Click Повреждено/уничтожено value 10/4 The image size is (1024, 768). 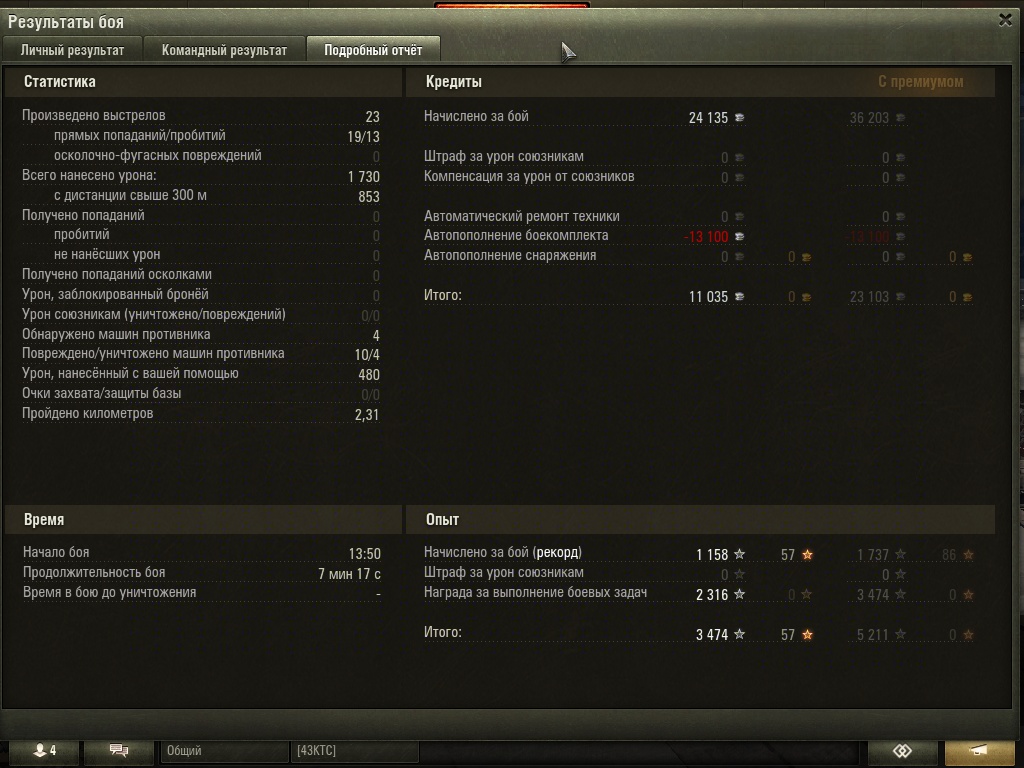pos(367,355)
